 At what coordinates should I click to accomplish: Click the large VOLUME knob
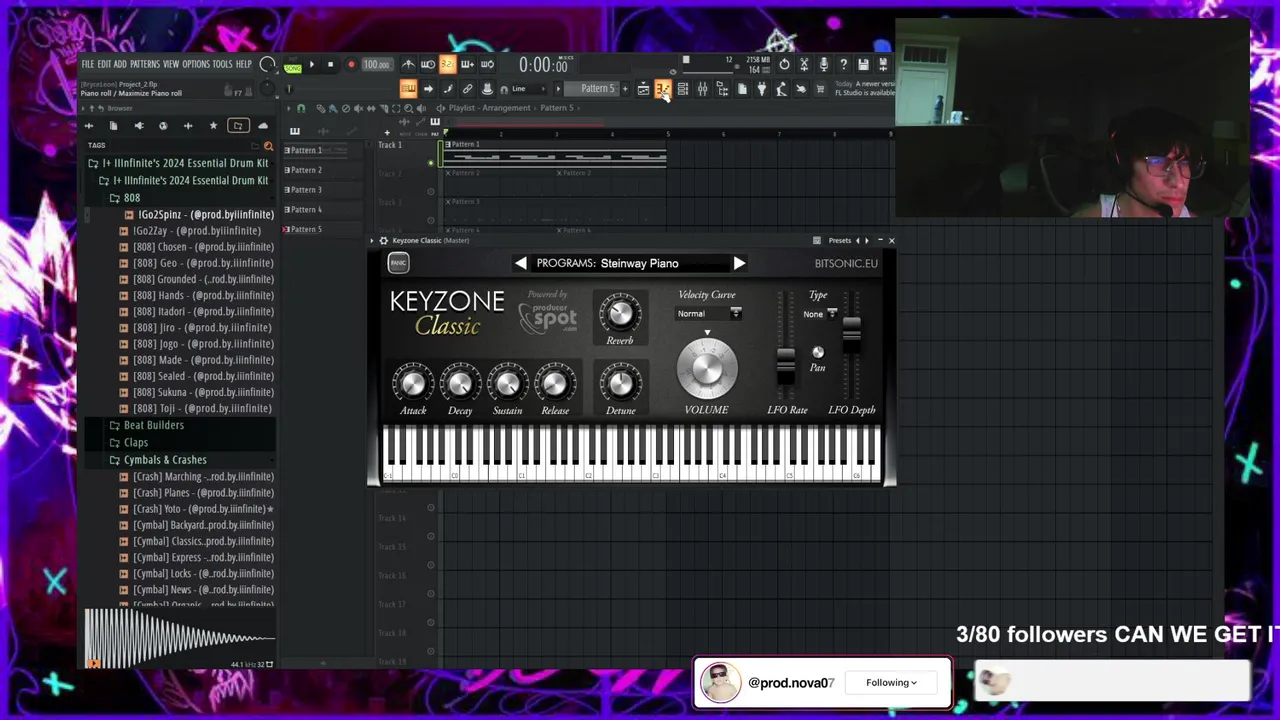pyautogui.click(x=707, y=368)
